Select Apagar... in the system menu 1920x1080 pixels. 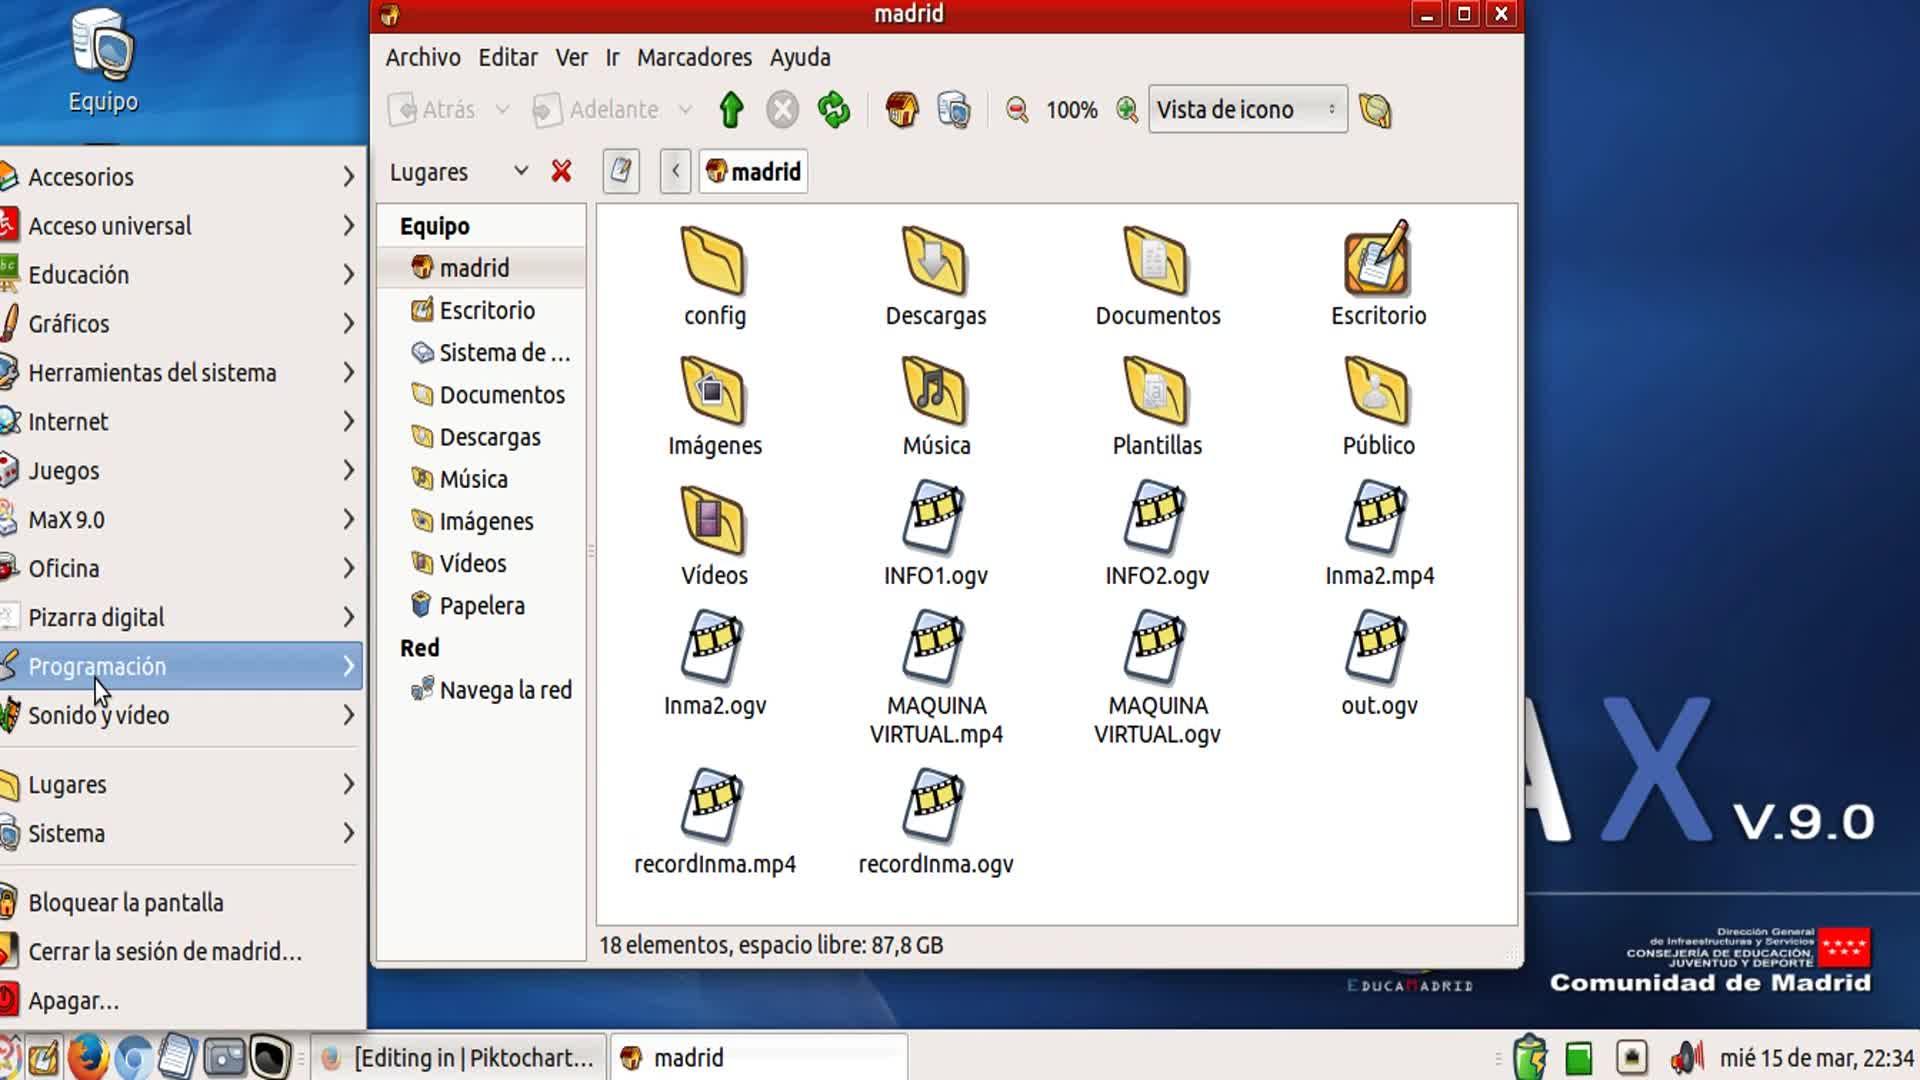coord(73,1000)
